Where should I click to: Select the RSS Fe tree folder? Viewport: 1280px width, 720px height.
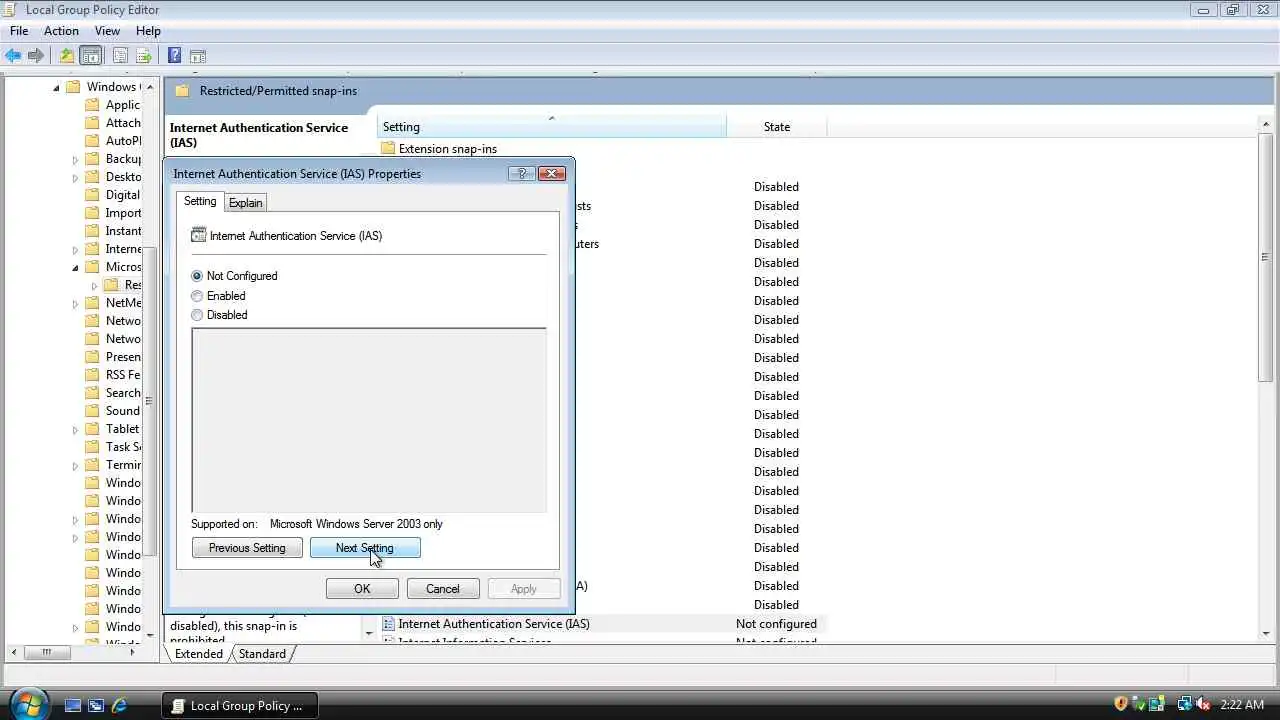(123, 375)
